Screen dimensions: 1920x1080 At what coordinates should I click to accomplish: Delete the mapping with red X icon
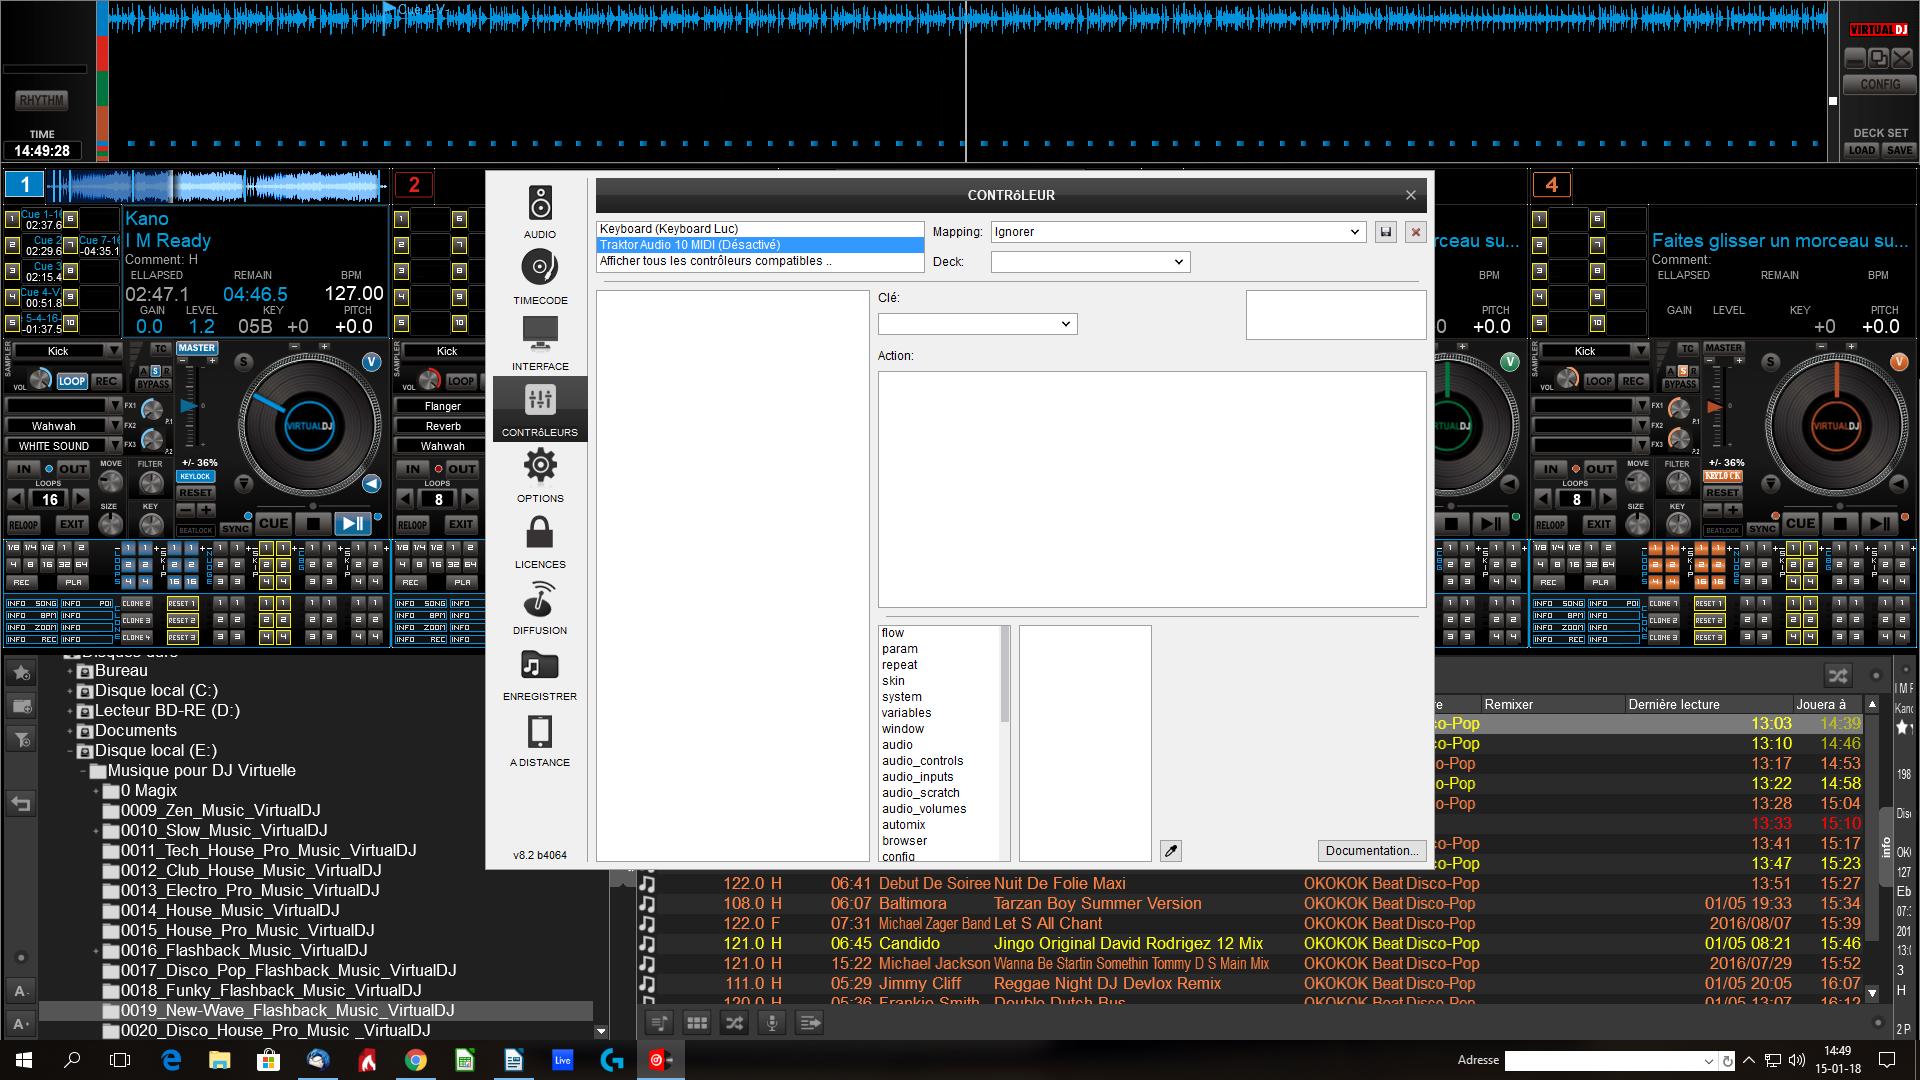(1415, 232)
